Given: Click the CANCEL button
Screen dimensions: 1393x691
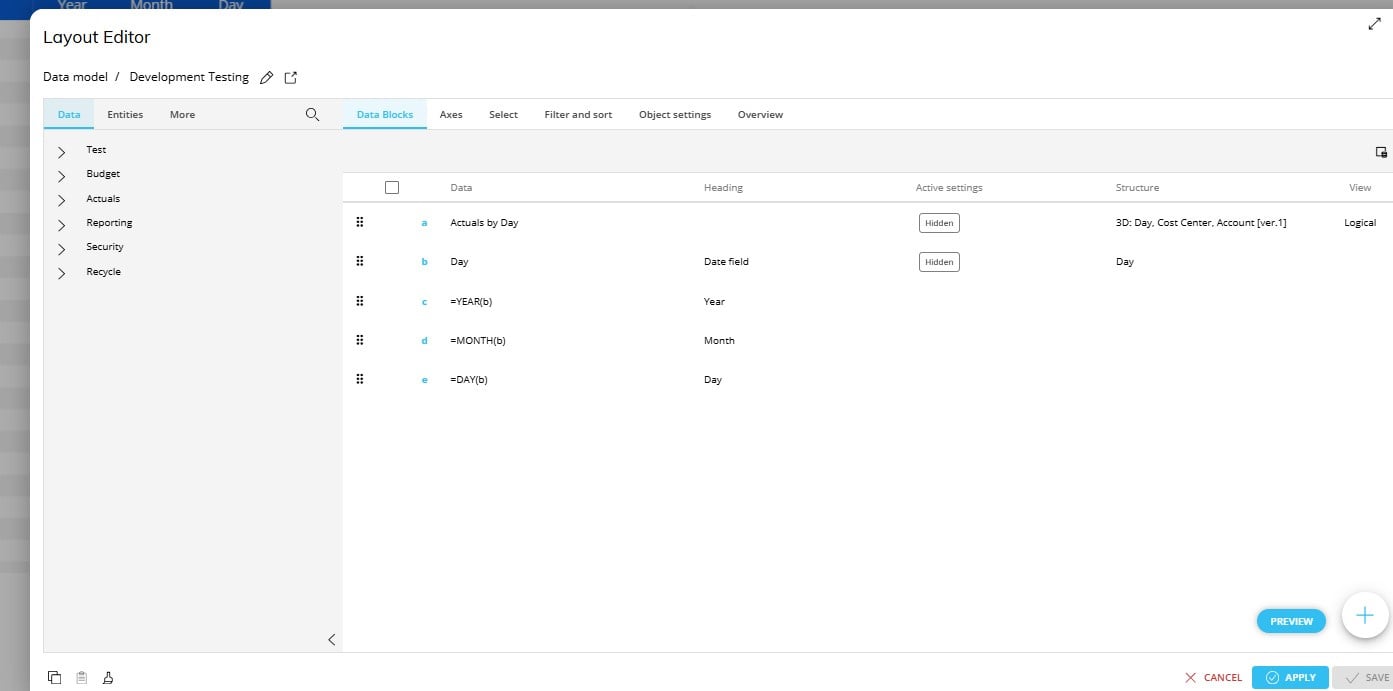Looking at the screenshot, I should (1213, 678).
